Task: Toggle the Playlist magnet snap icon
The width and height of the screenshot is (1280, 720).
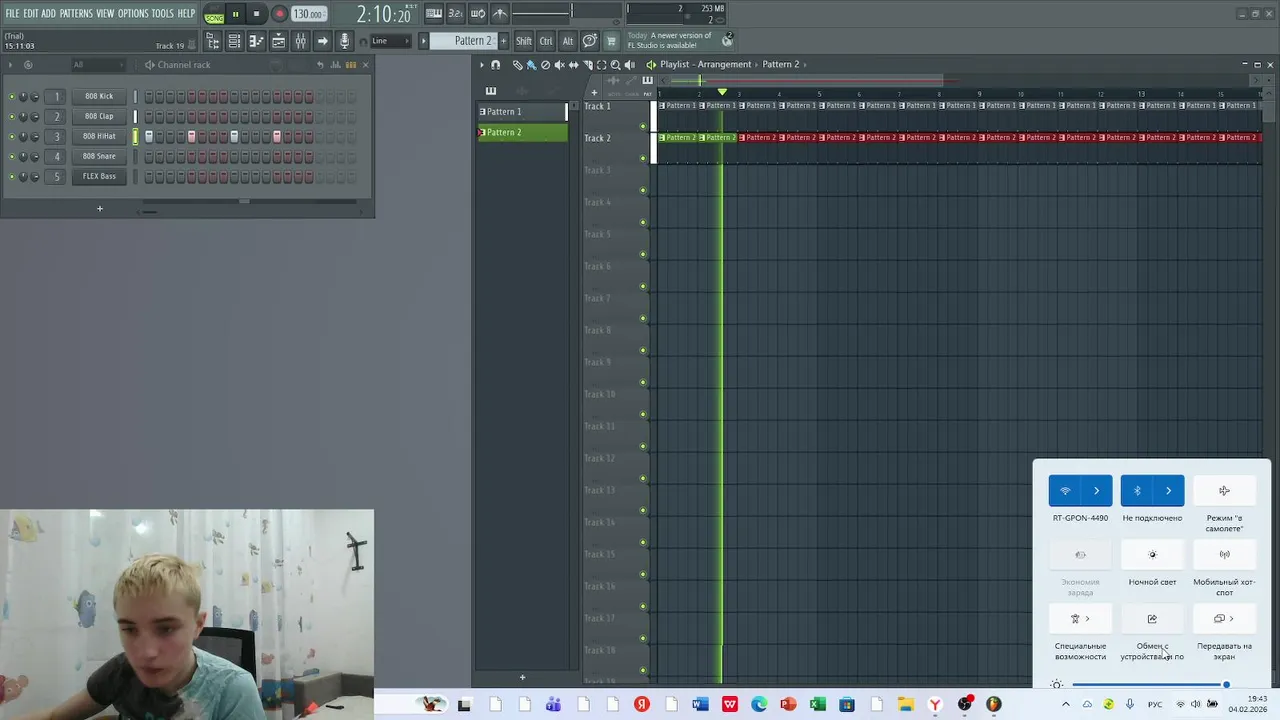Action: [x=495, y=64]
